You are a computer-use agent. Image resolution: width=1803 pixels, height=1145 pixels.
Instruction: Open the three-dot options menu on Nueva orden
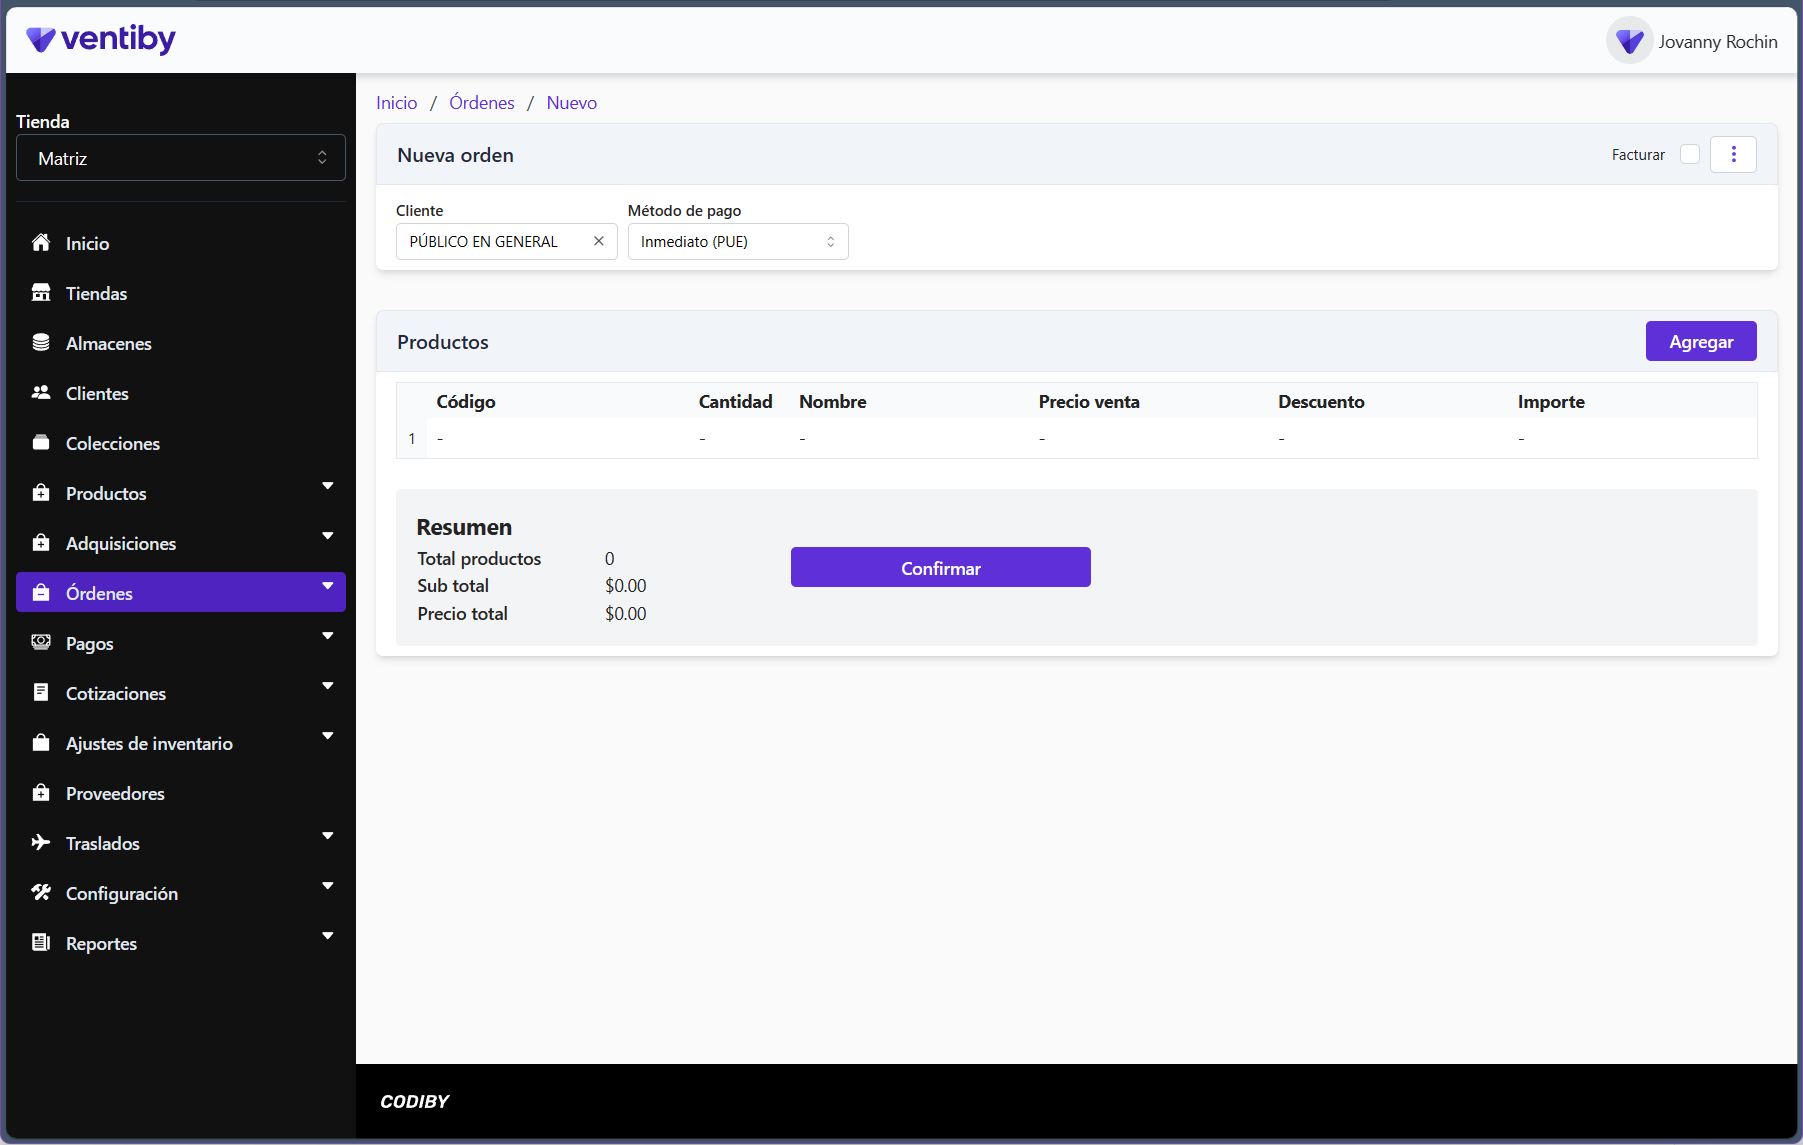pyautogui.click(x=1734, y=154)
